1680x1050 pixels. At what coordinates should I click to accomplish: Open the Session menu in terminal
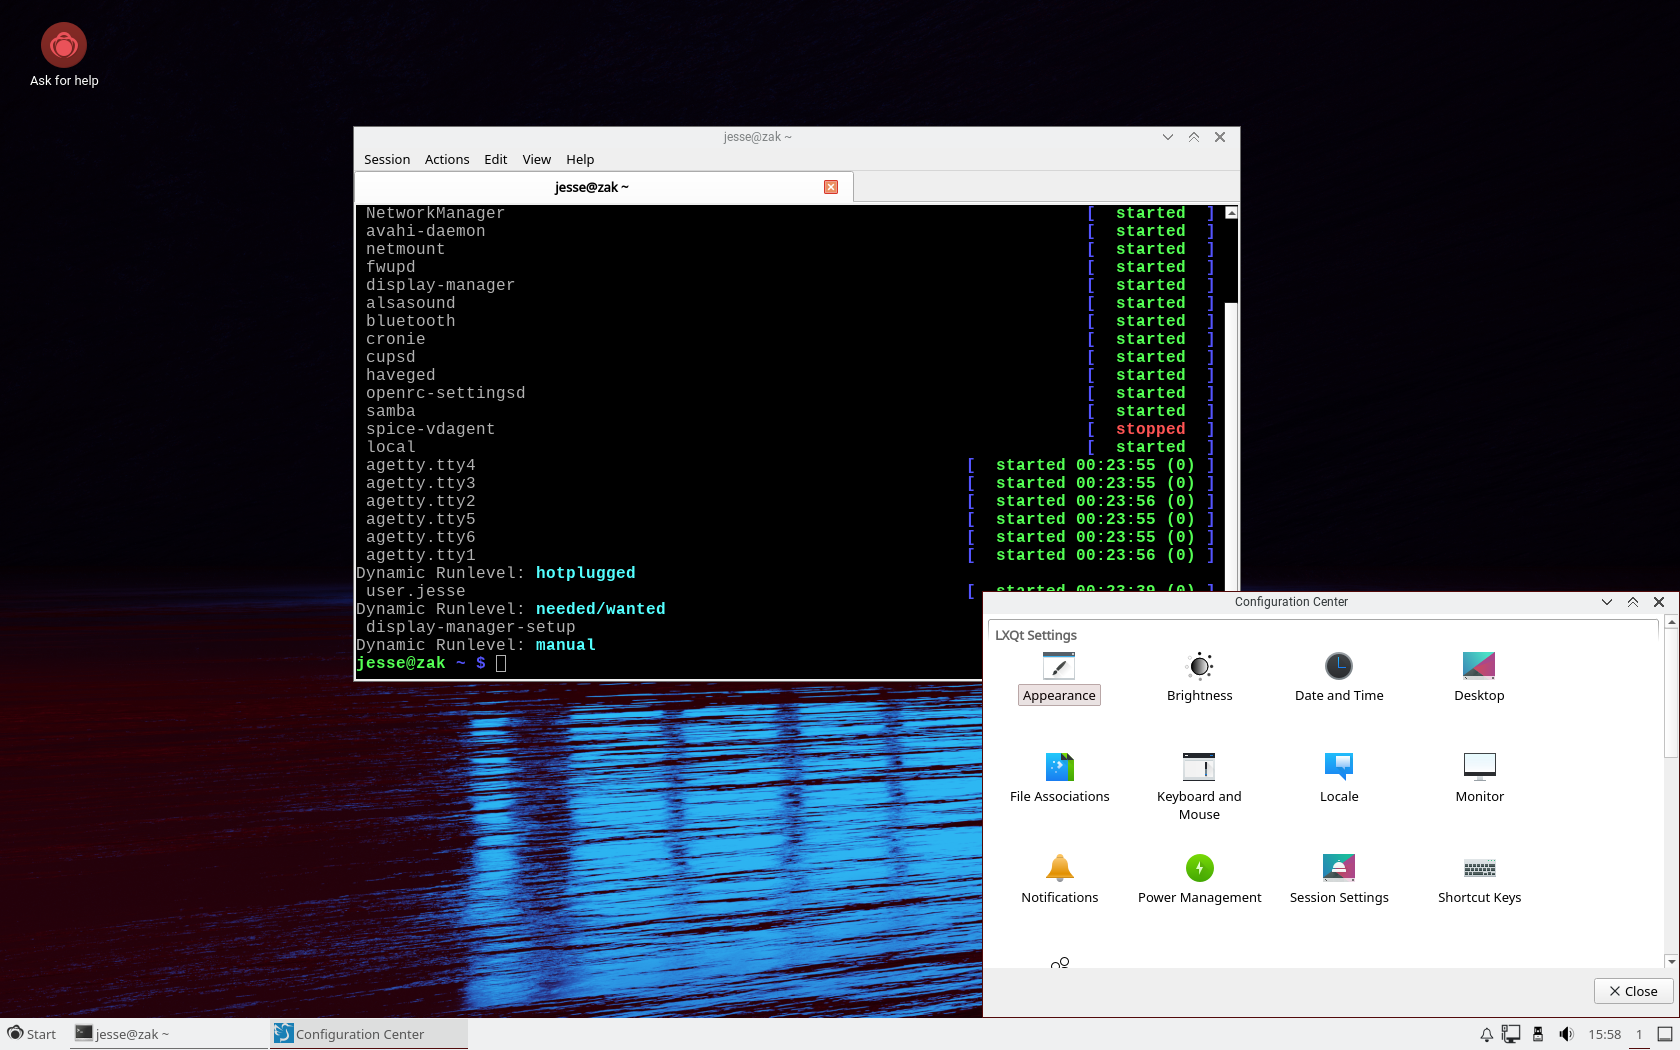click(387, 160)
